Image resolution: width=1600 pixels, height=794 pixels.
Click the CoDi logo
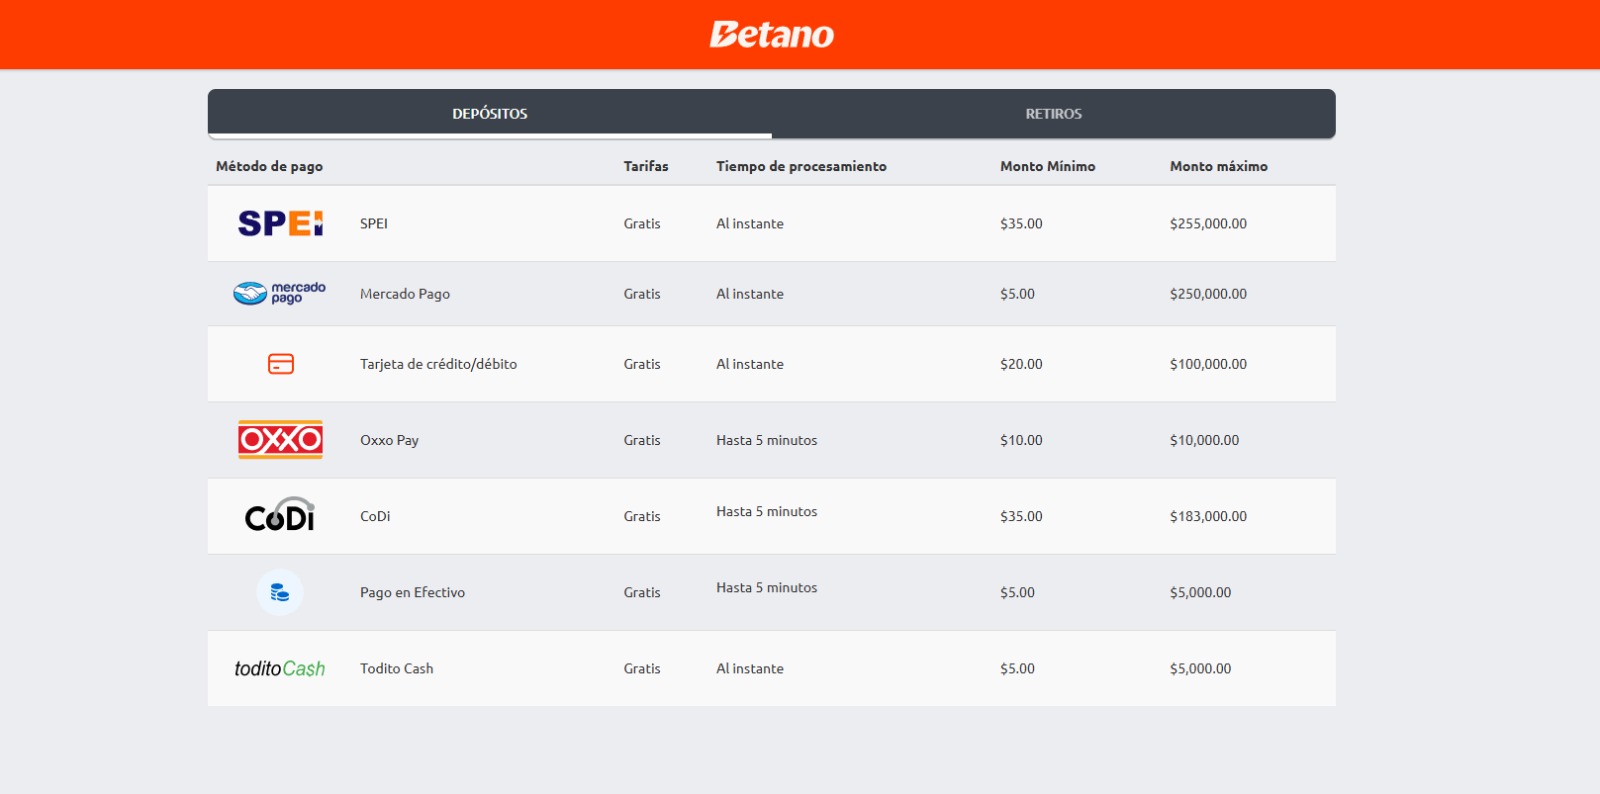(x=280, y=515)
